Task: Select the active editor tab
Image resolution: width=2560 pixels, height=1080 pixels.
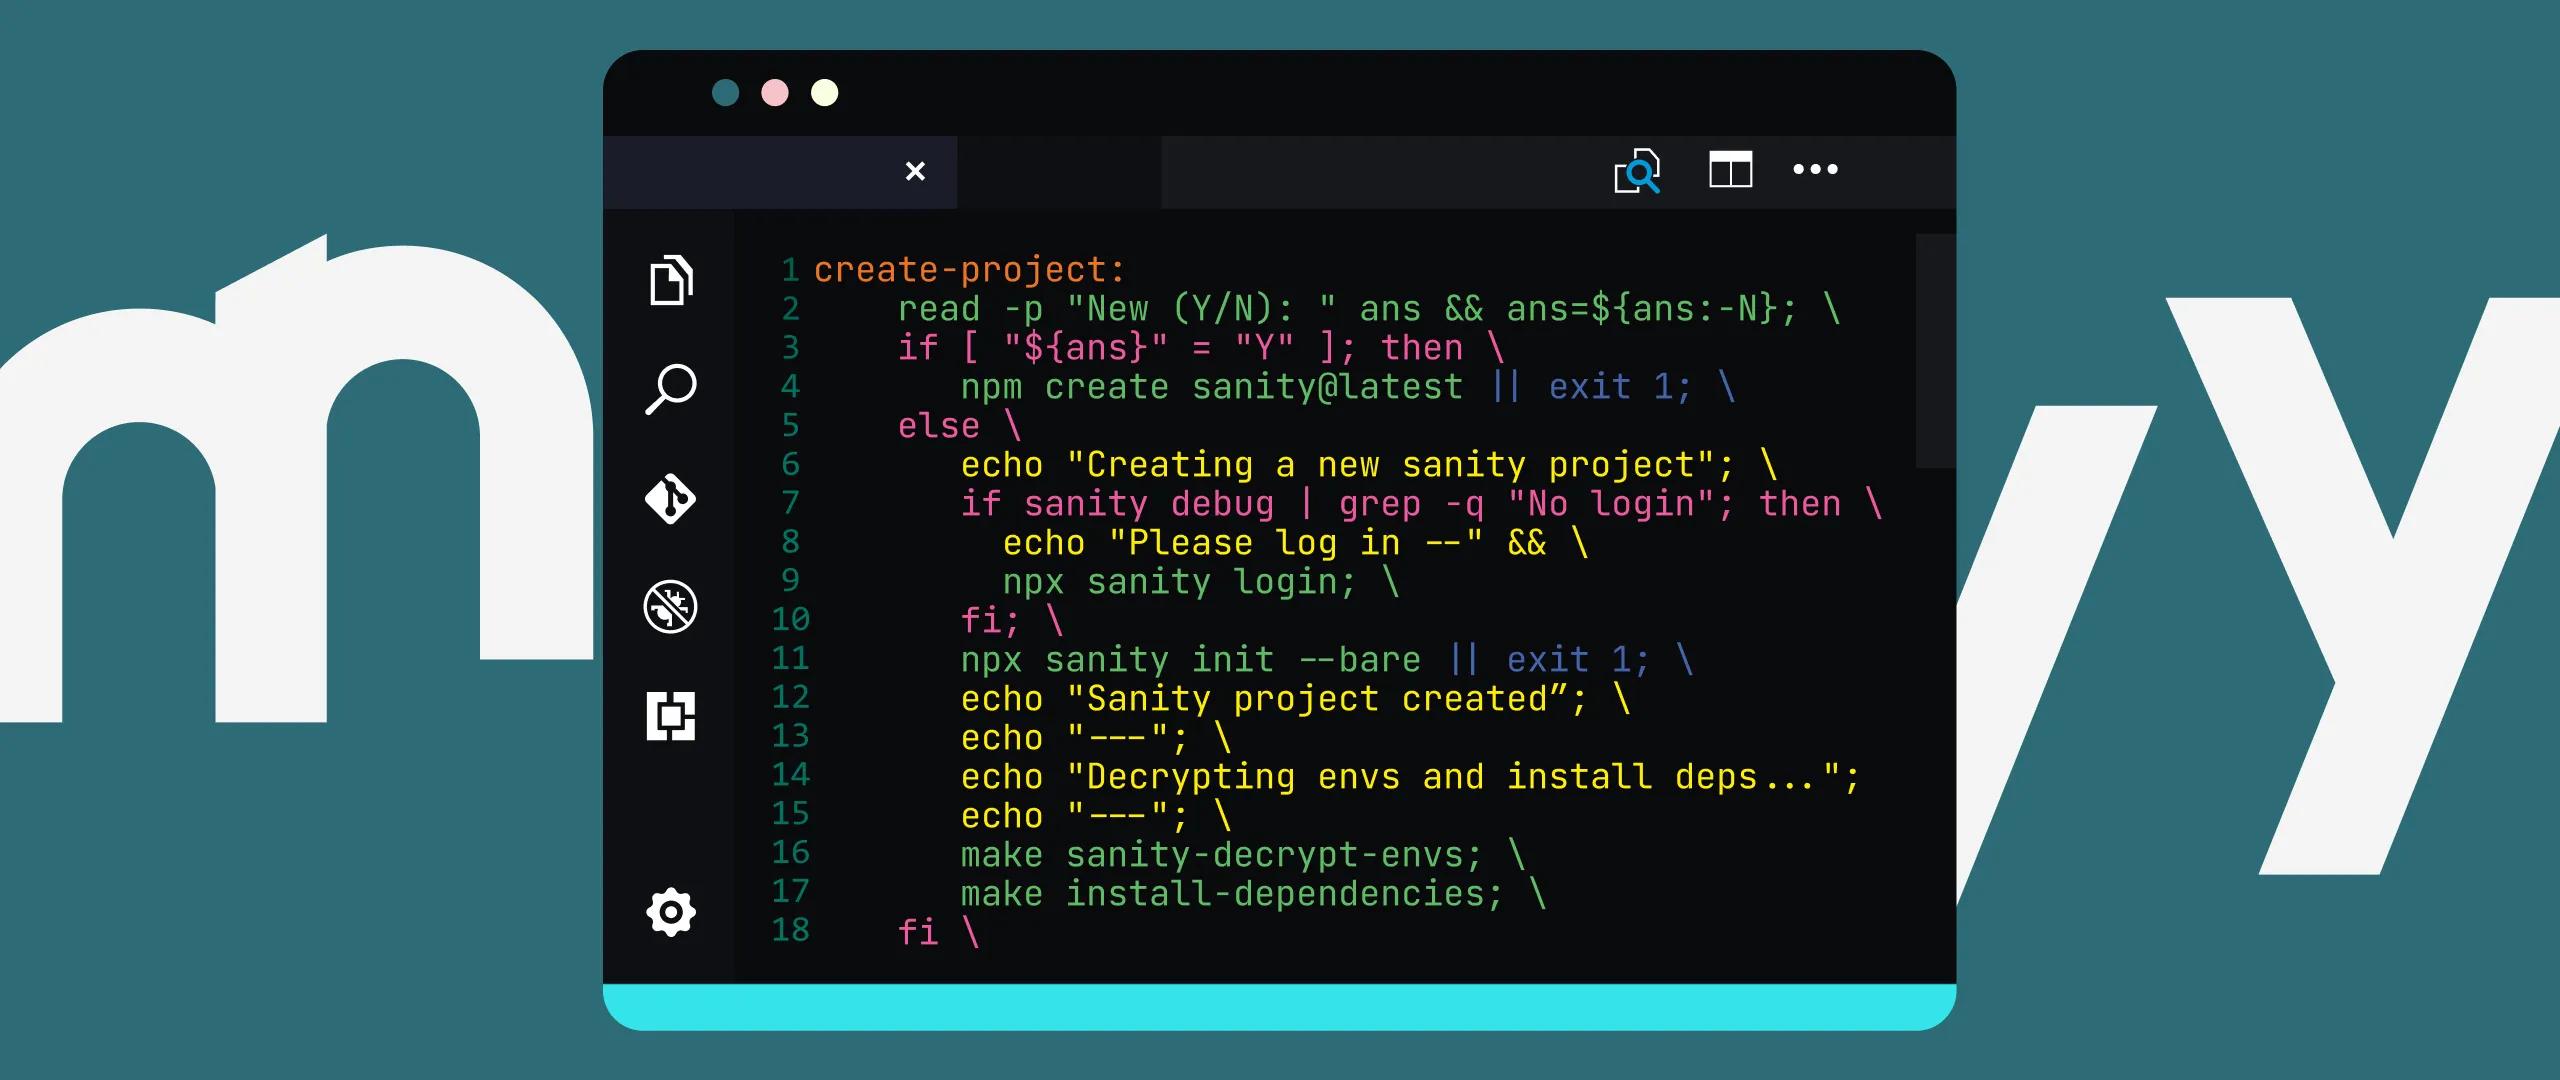Action: click(x=780, y=172)
